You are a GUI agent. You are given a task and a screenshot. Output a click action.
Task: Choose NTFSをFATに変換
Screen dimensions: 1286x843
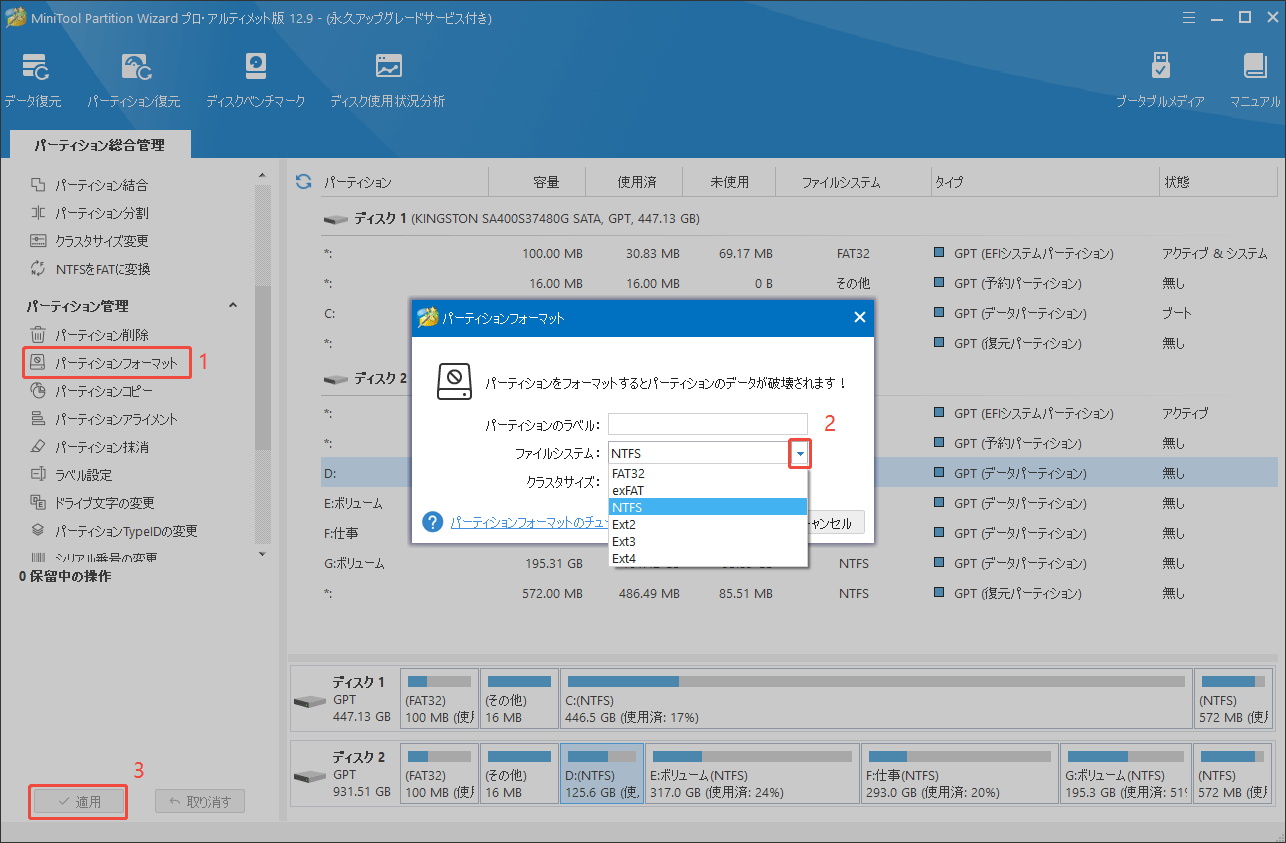click(102, 269)
